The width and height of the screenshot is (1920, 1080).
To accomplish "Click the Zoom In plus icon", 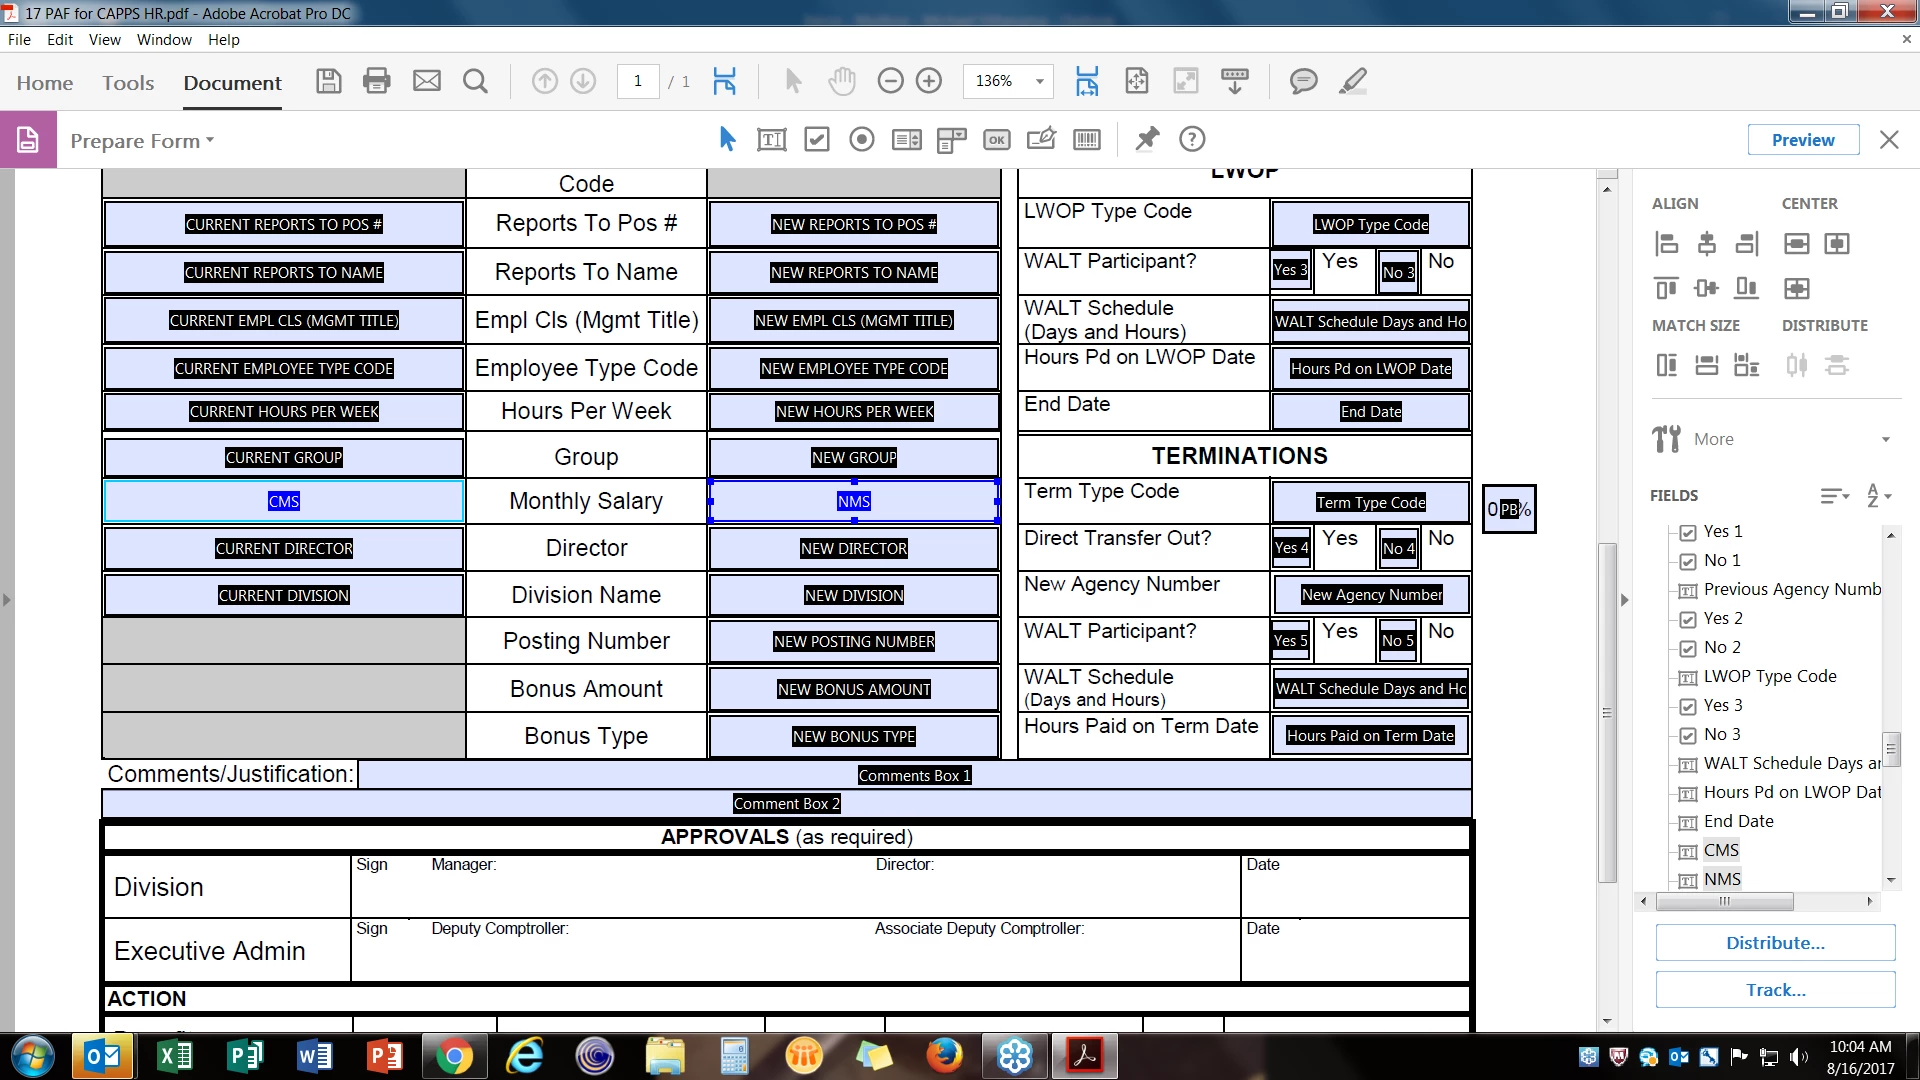I will [x=929, y=81].
